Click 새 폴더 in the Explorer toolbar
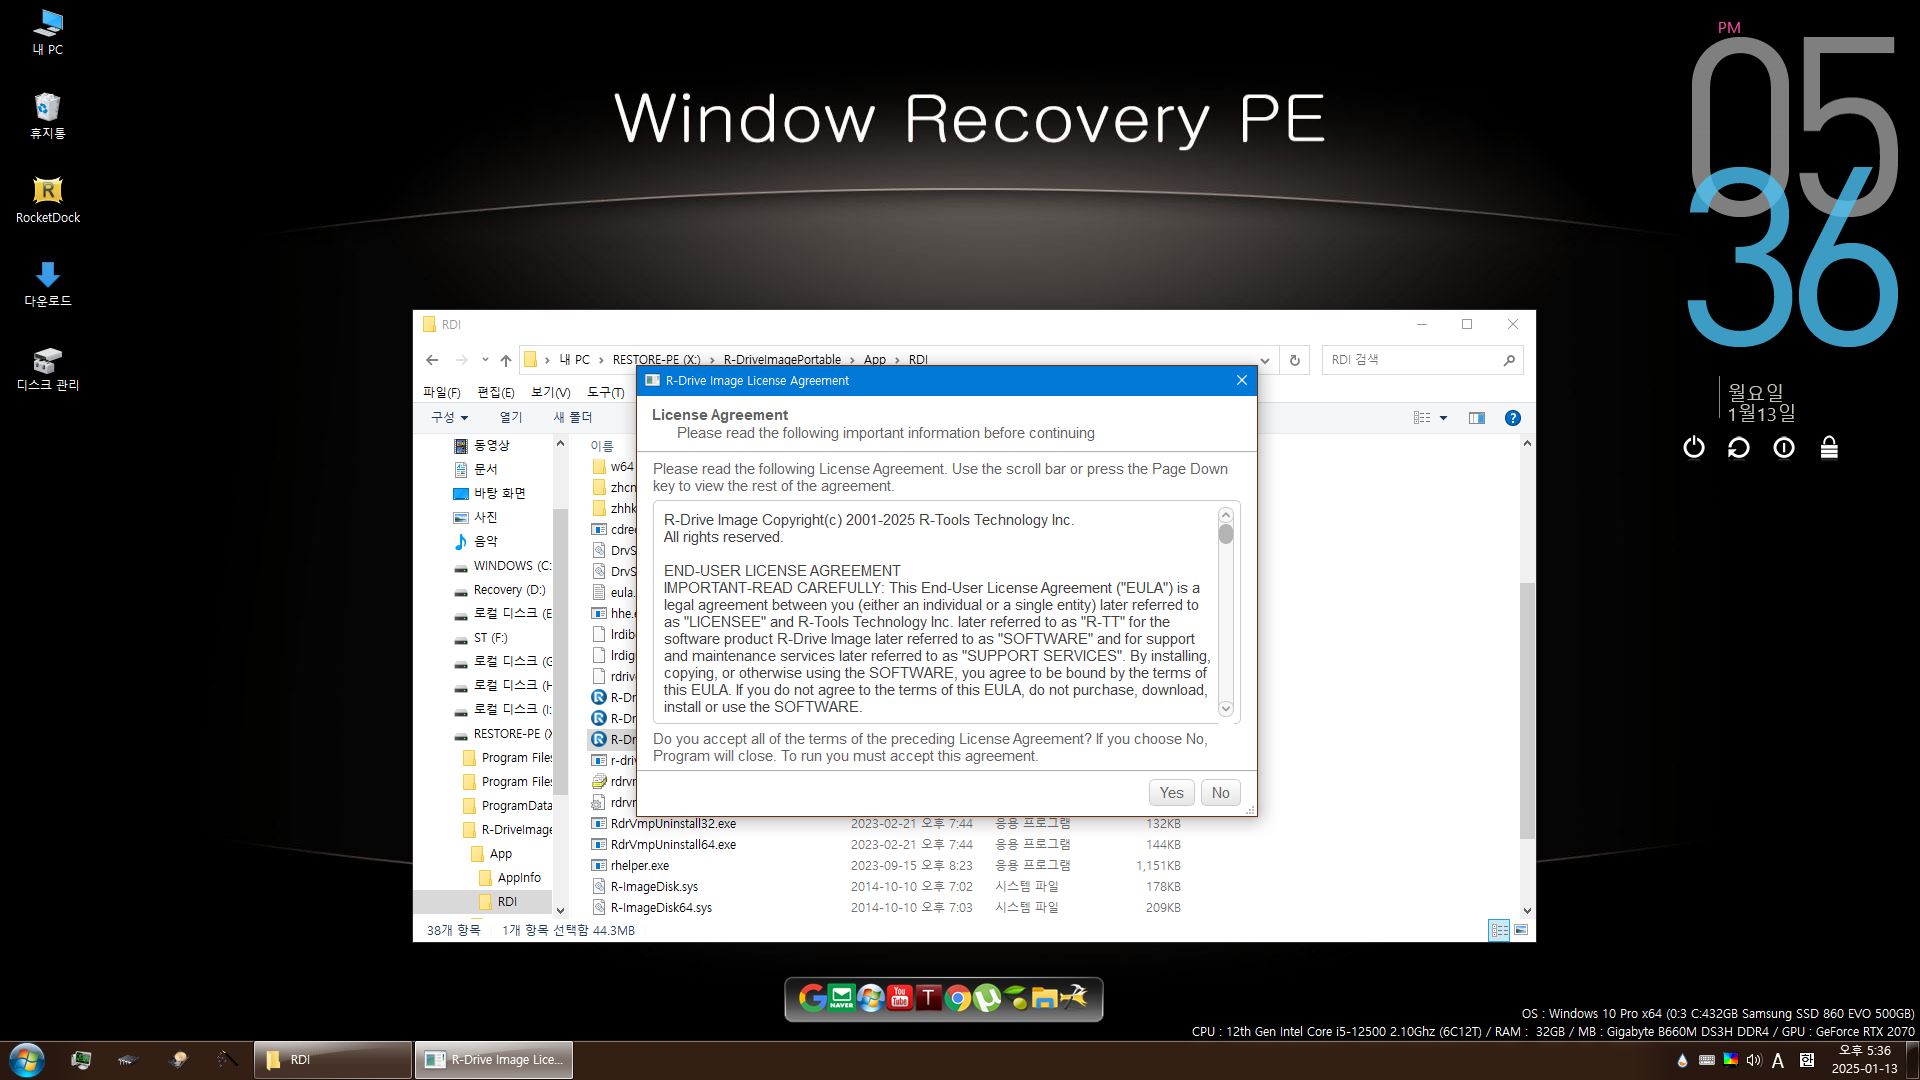 tap(573, 417)
